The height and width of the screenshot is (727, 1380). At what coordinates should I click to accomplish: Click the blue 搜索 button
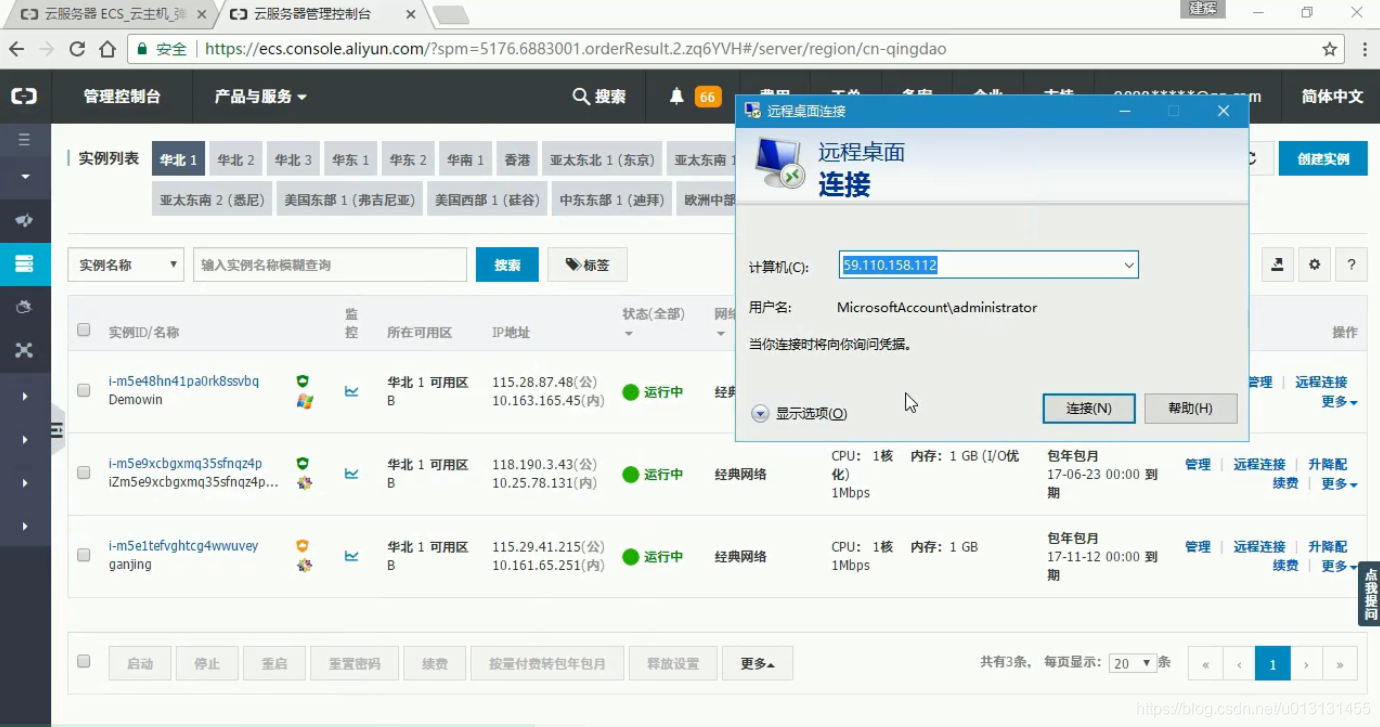(507, 265)
